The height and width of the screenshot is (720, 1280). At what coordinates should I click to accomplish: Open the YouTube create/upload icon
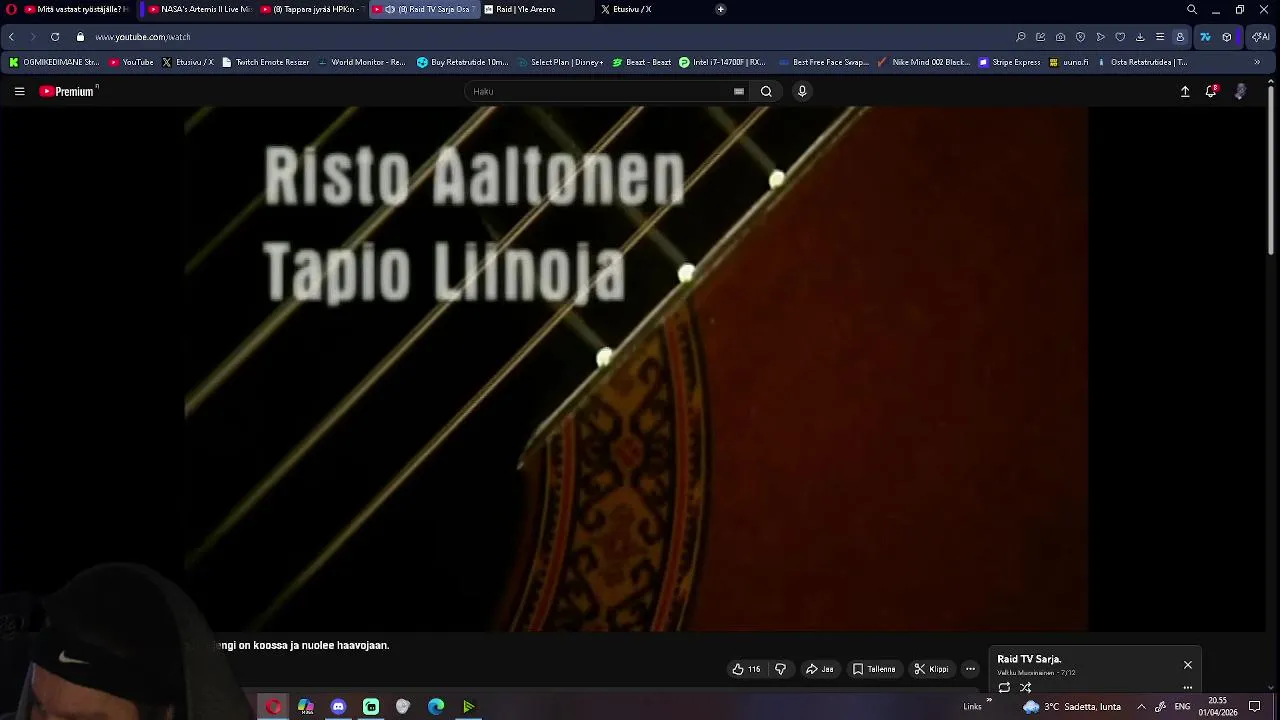pos(1185,91)
